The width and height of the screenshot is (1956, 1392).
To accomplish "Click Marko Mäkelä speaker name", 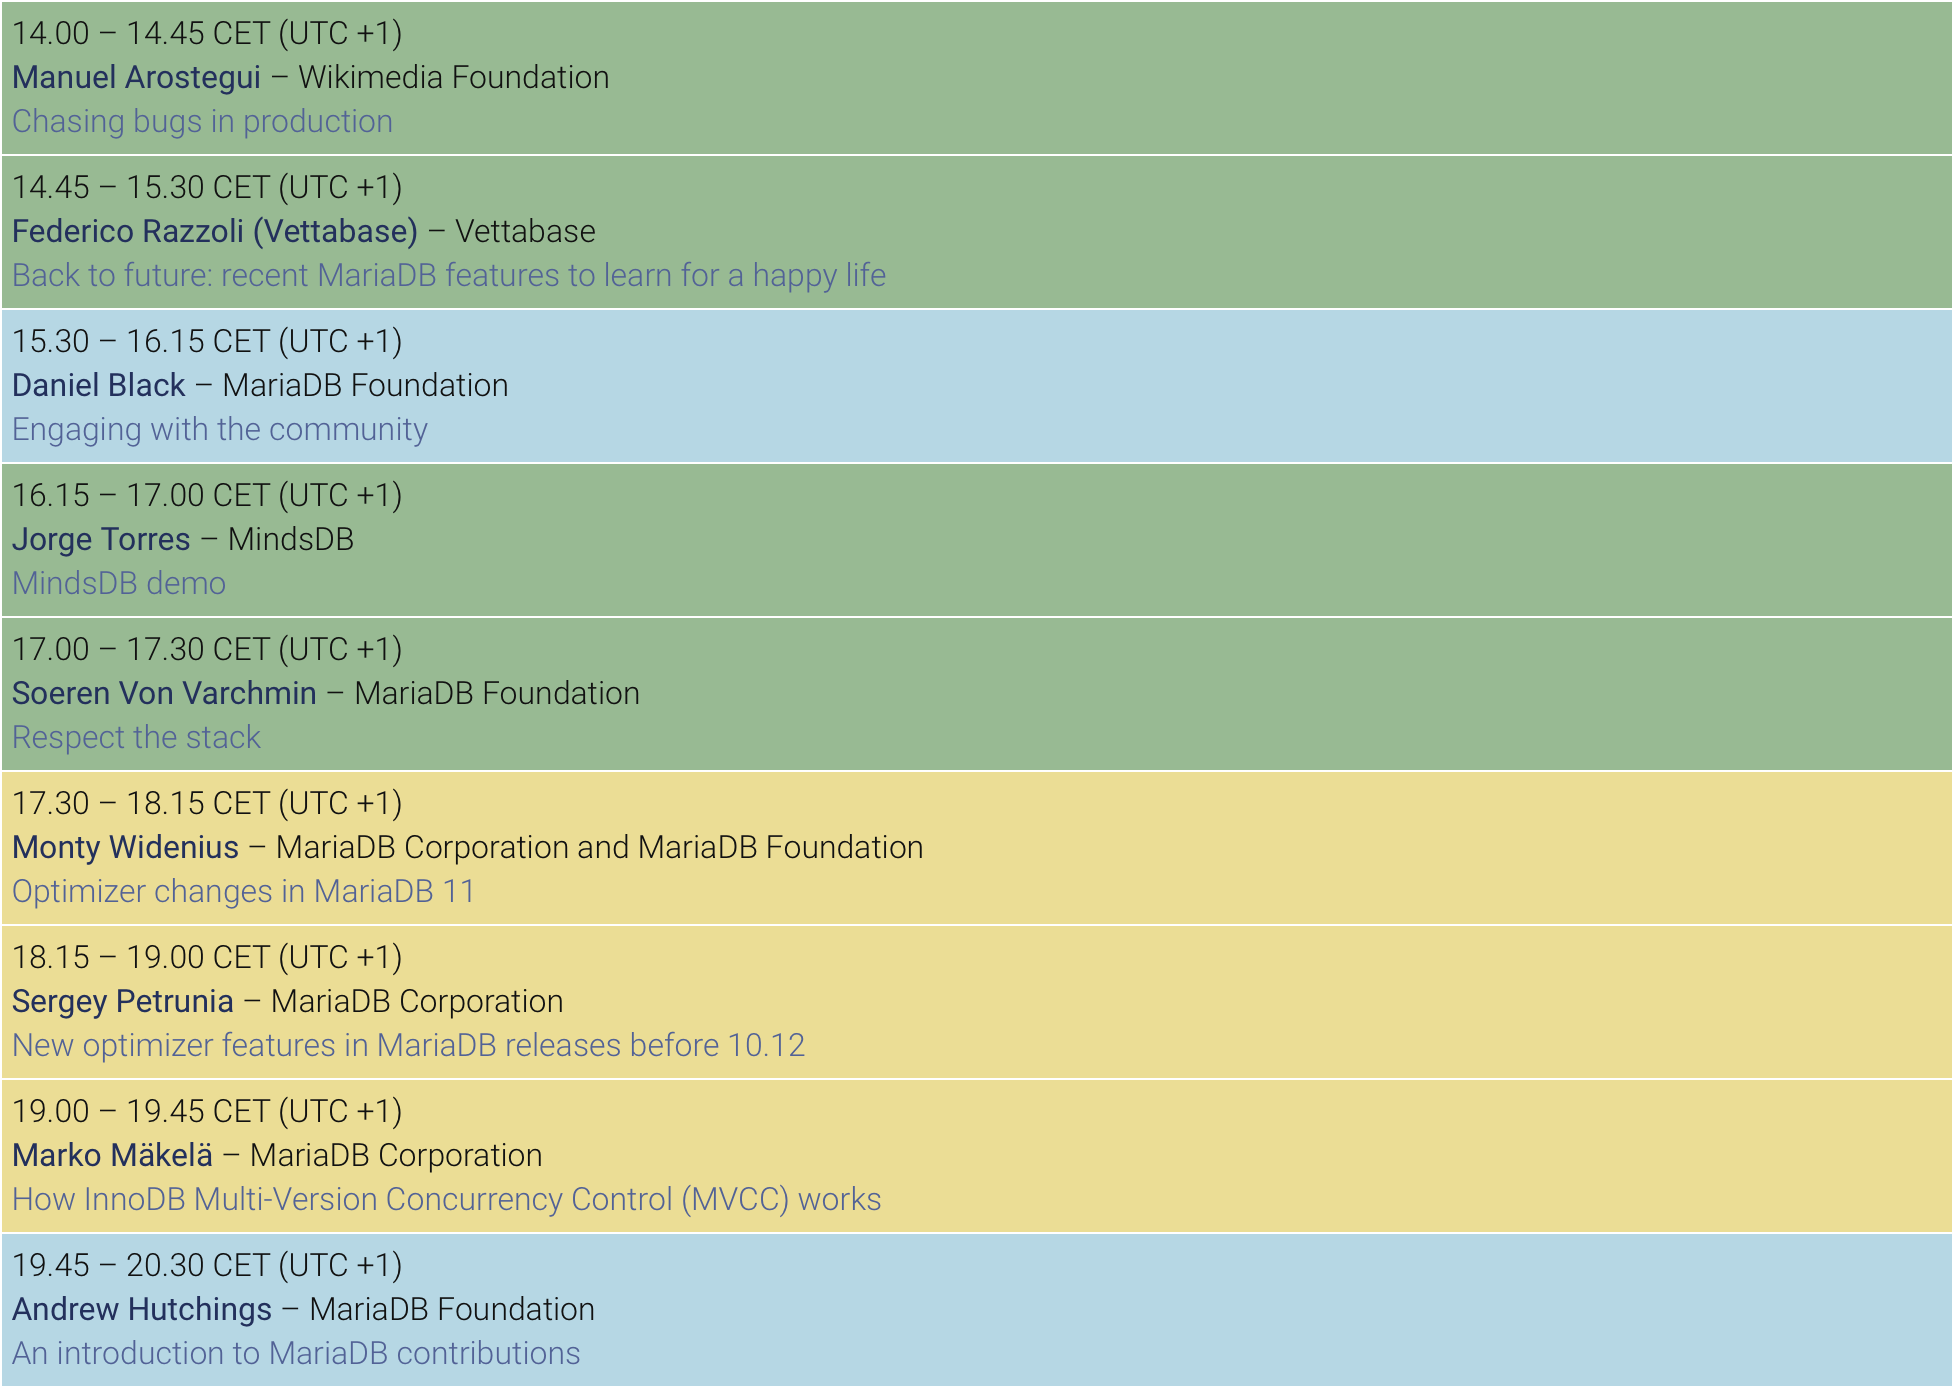I will click(x=112, y=1156).
